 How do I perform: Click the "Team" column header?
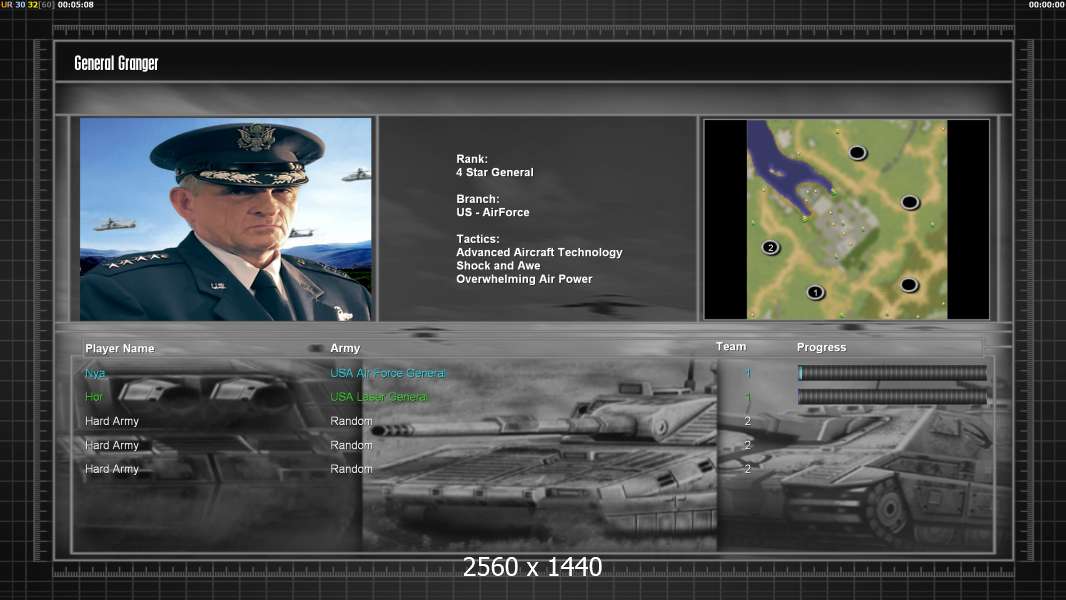731,347
